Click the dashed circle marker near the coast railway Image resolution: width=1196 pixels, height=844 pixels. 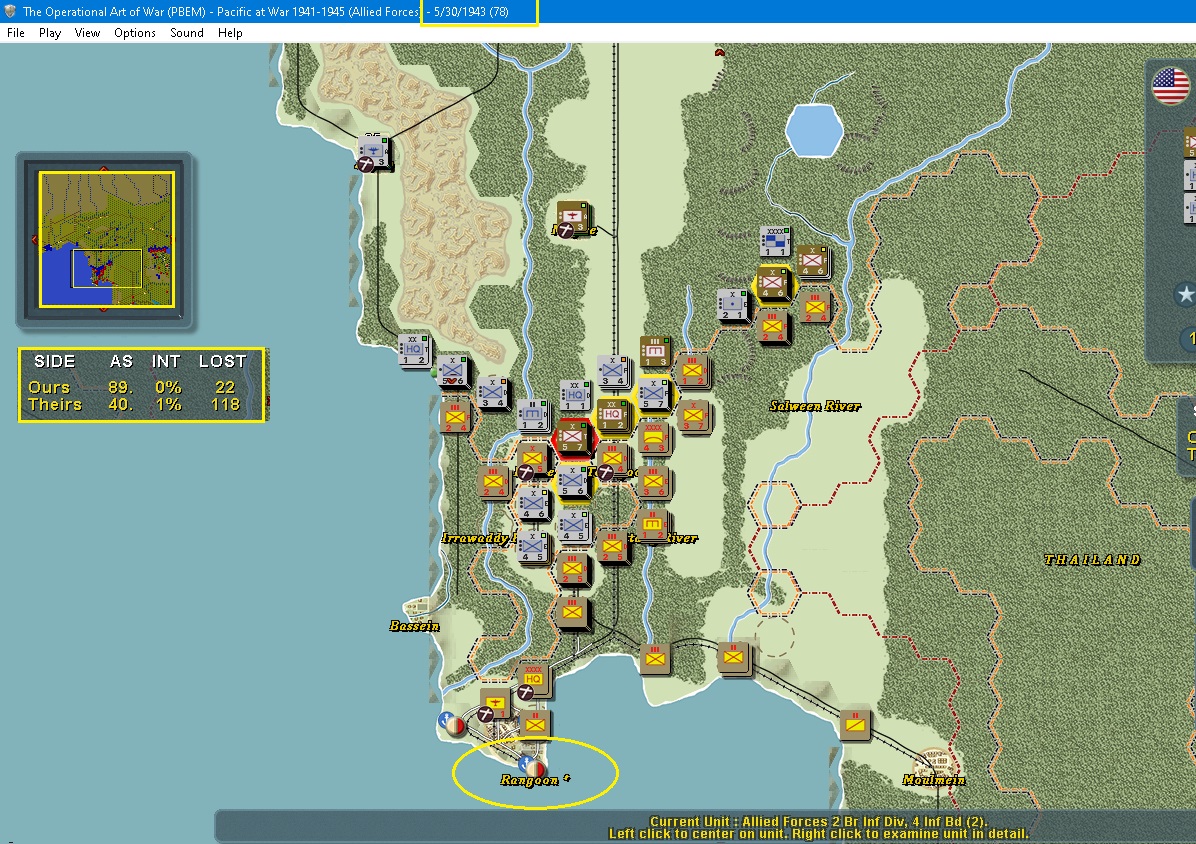click(x=775, y=637)
